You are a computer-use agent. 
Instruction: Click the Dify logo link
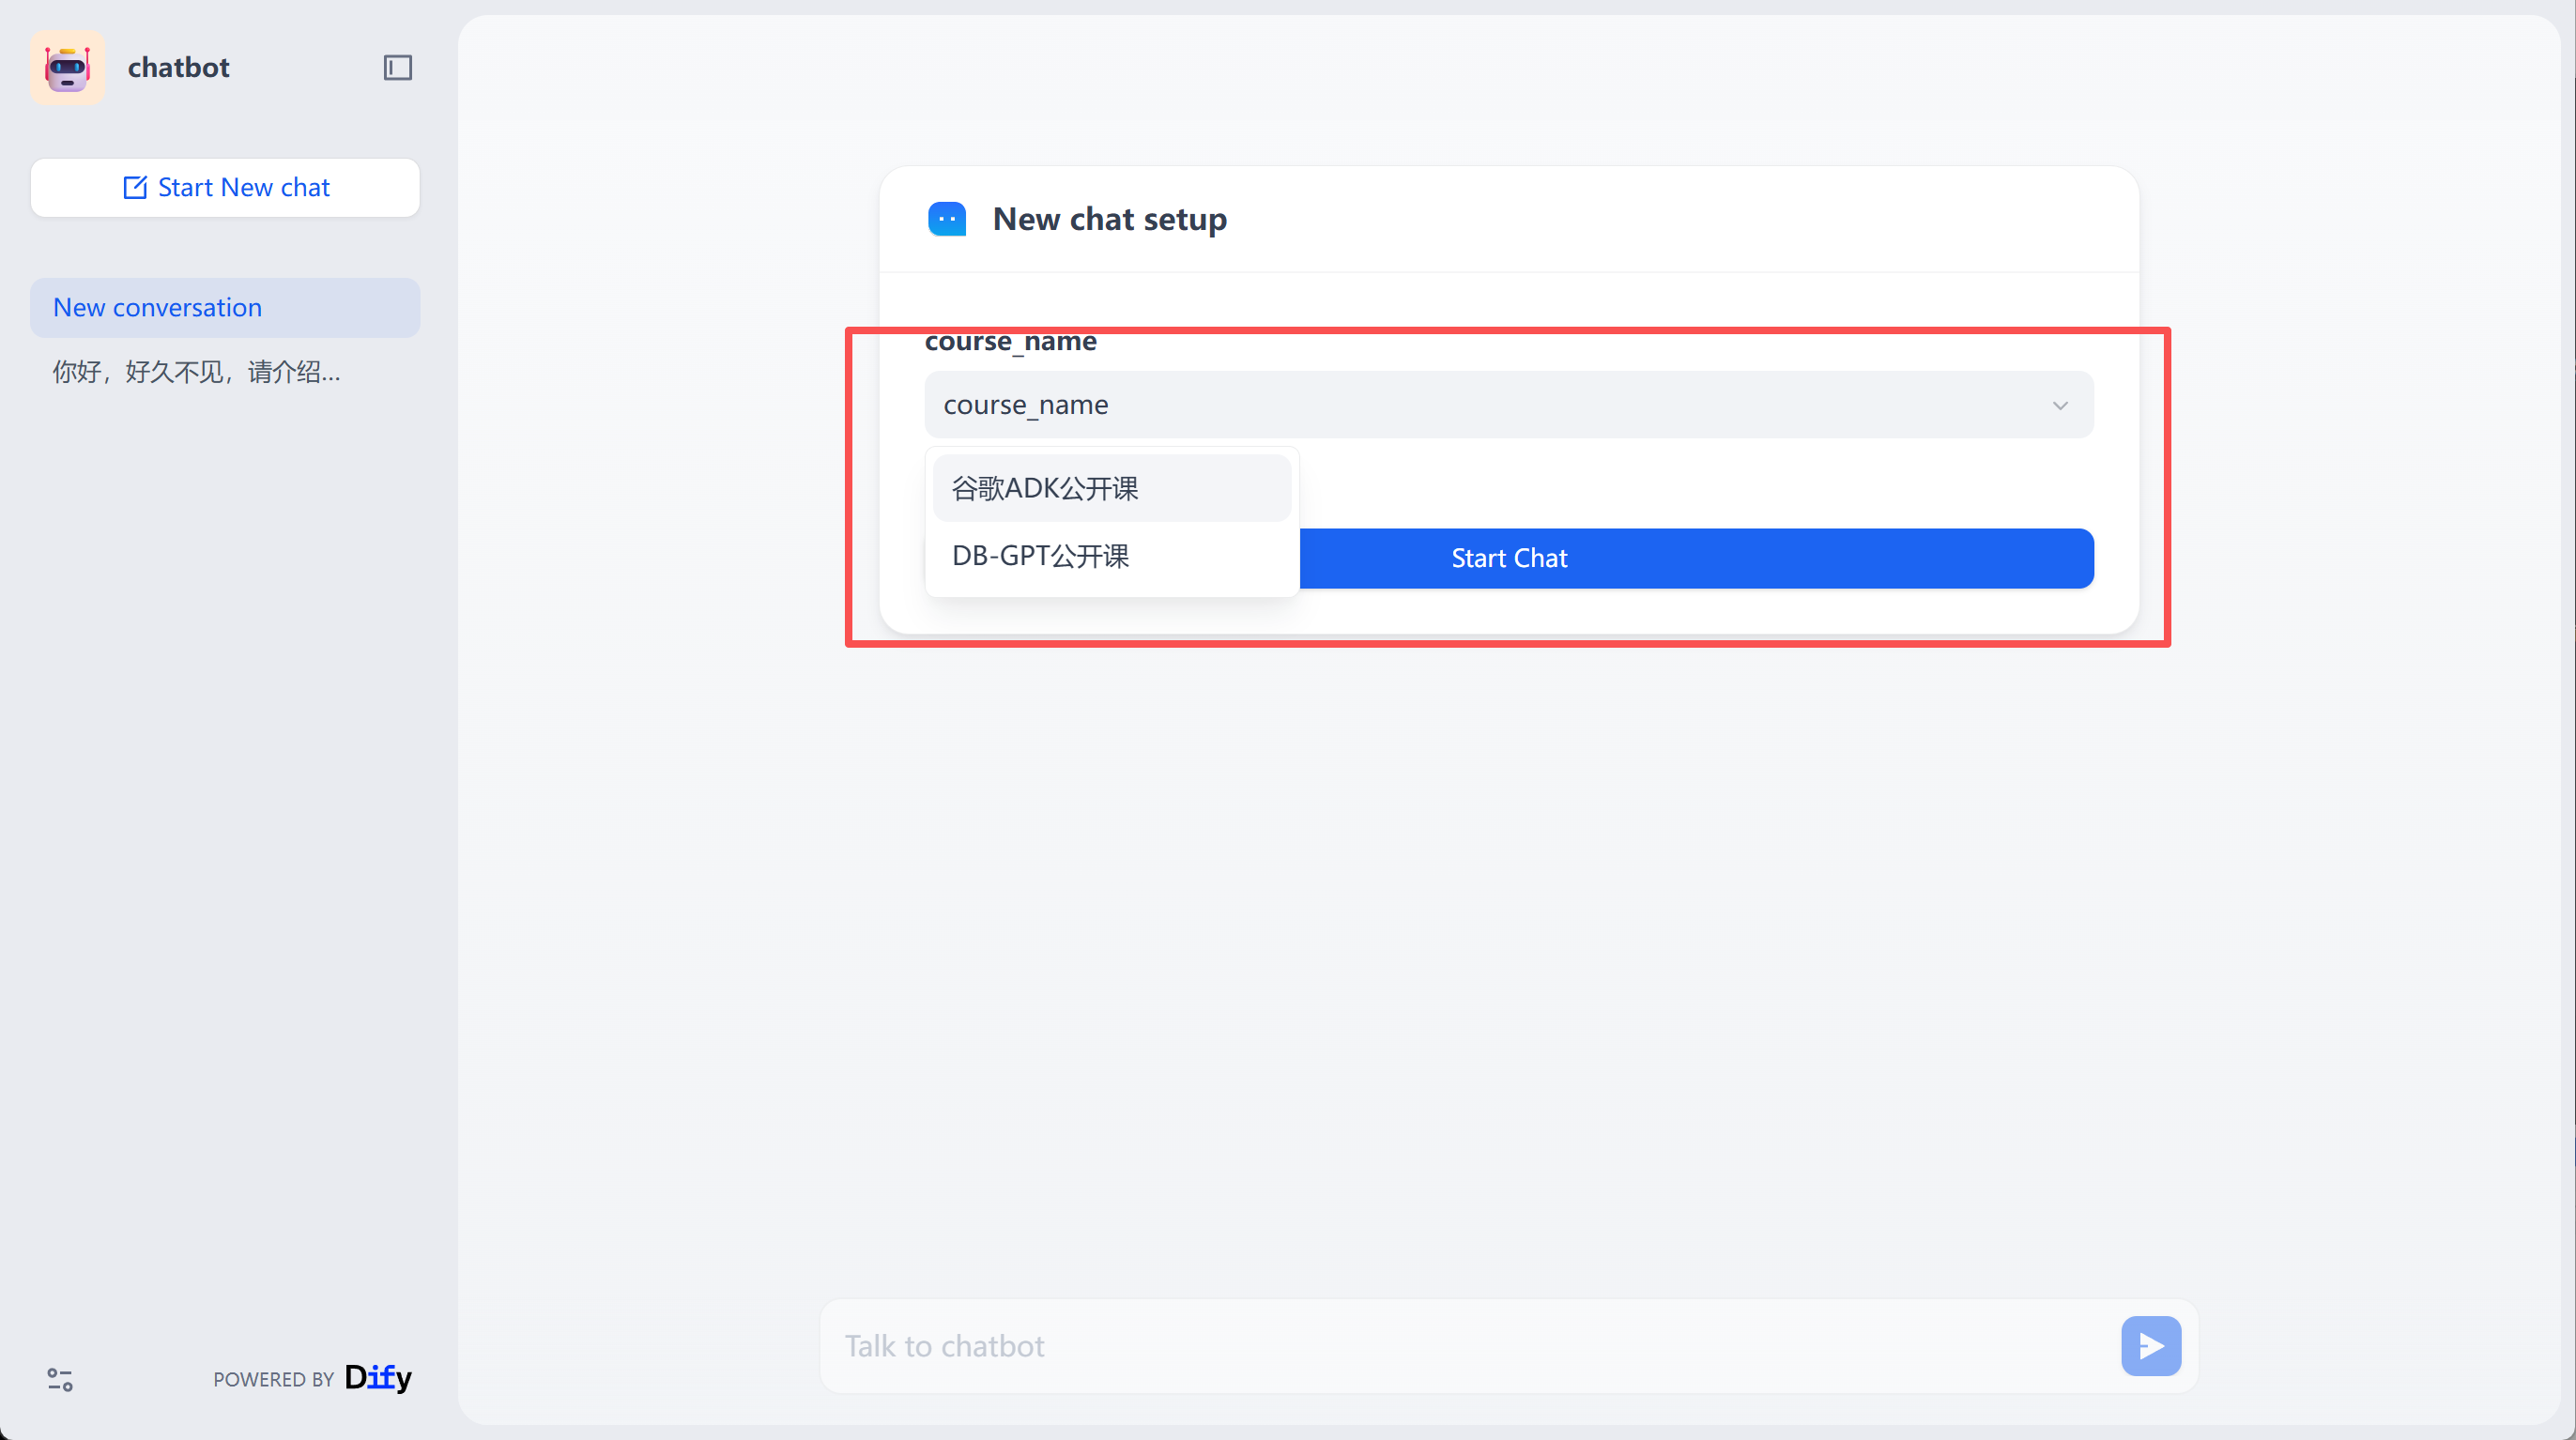point(378,1378)
